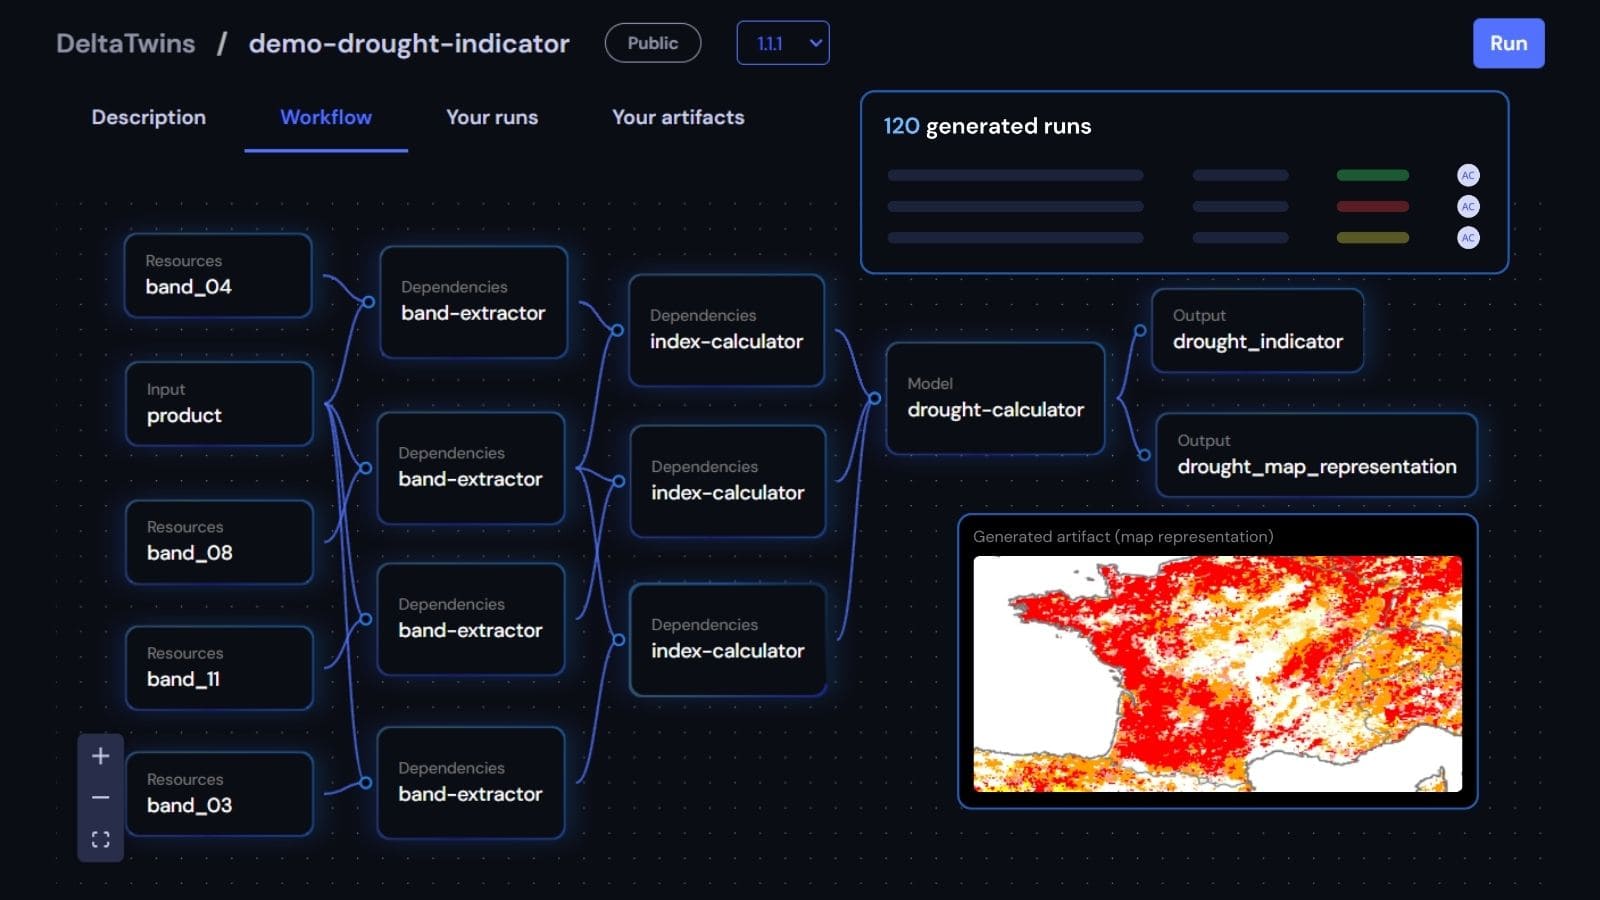Select the drought-calculator model node

(995, 398)
